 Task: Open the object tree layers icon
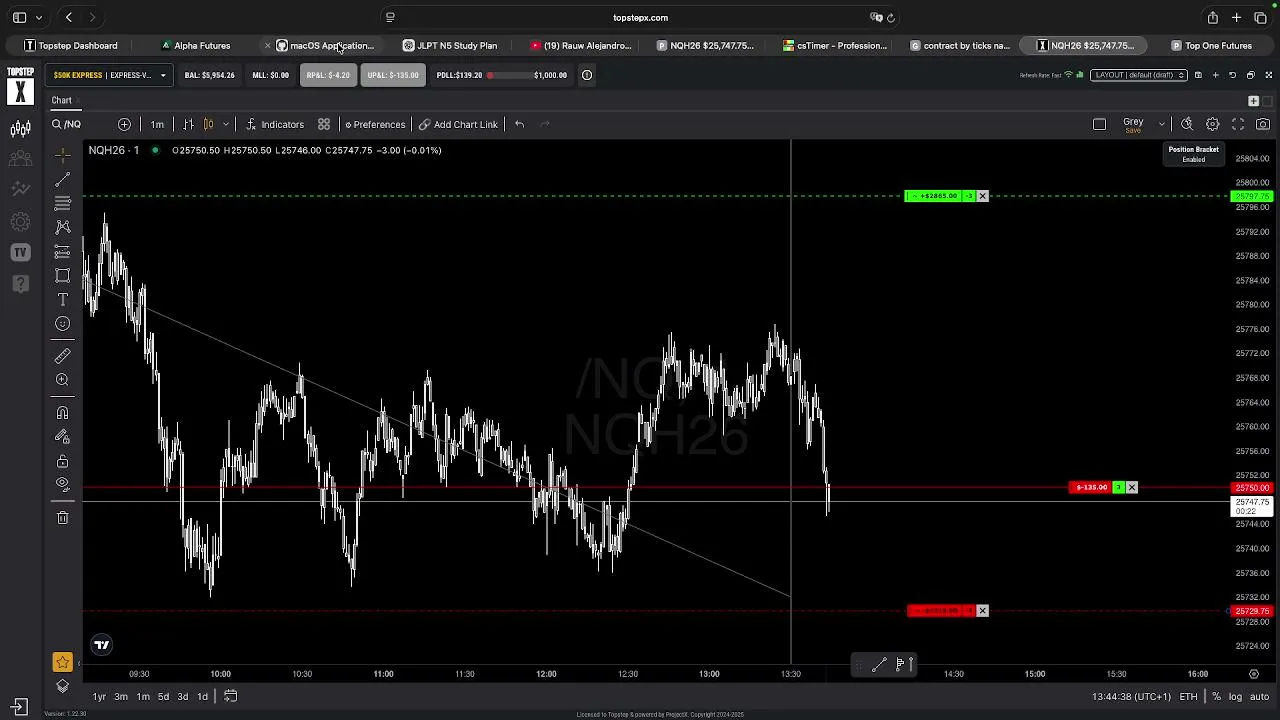[x=62, y=685]
